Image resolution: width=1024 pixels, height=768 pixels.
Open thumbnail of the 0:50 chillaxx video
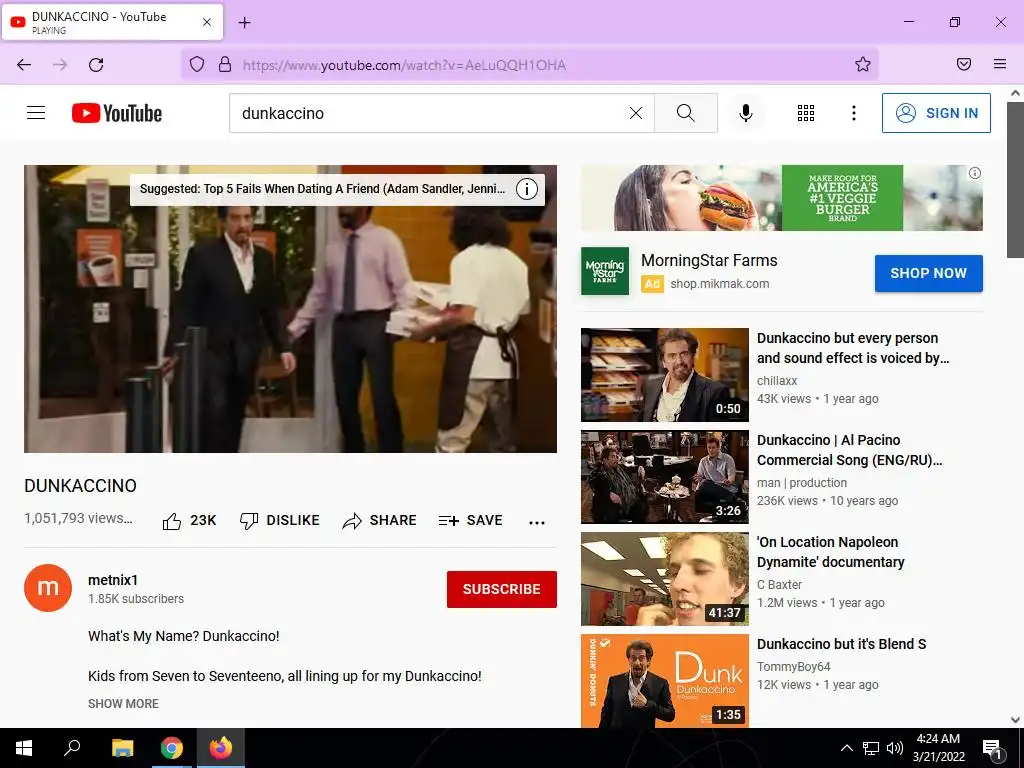click(665, 375)
